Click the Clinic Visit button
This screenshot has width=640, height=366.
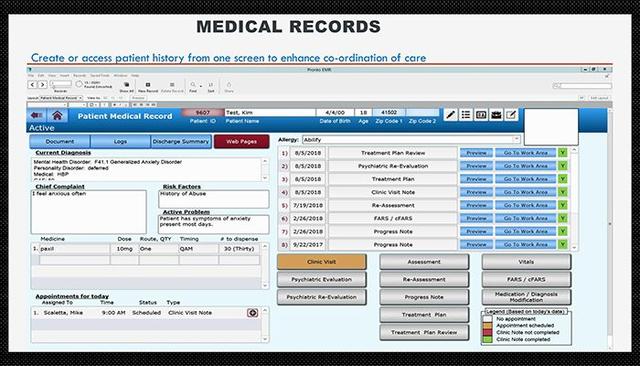pos(322,262)
